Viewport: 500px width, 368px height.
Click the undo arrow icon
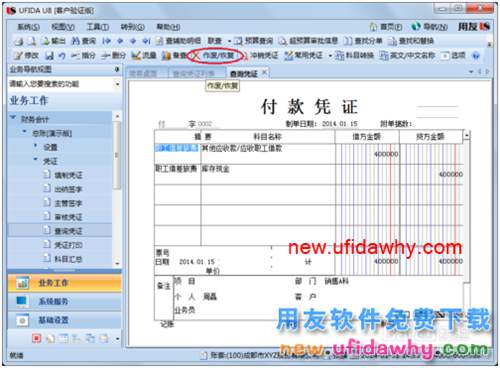62,55
